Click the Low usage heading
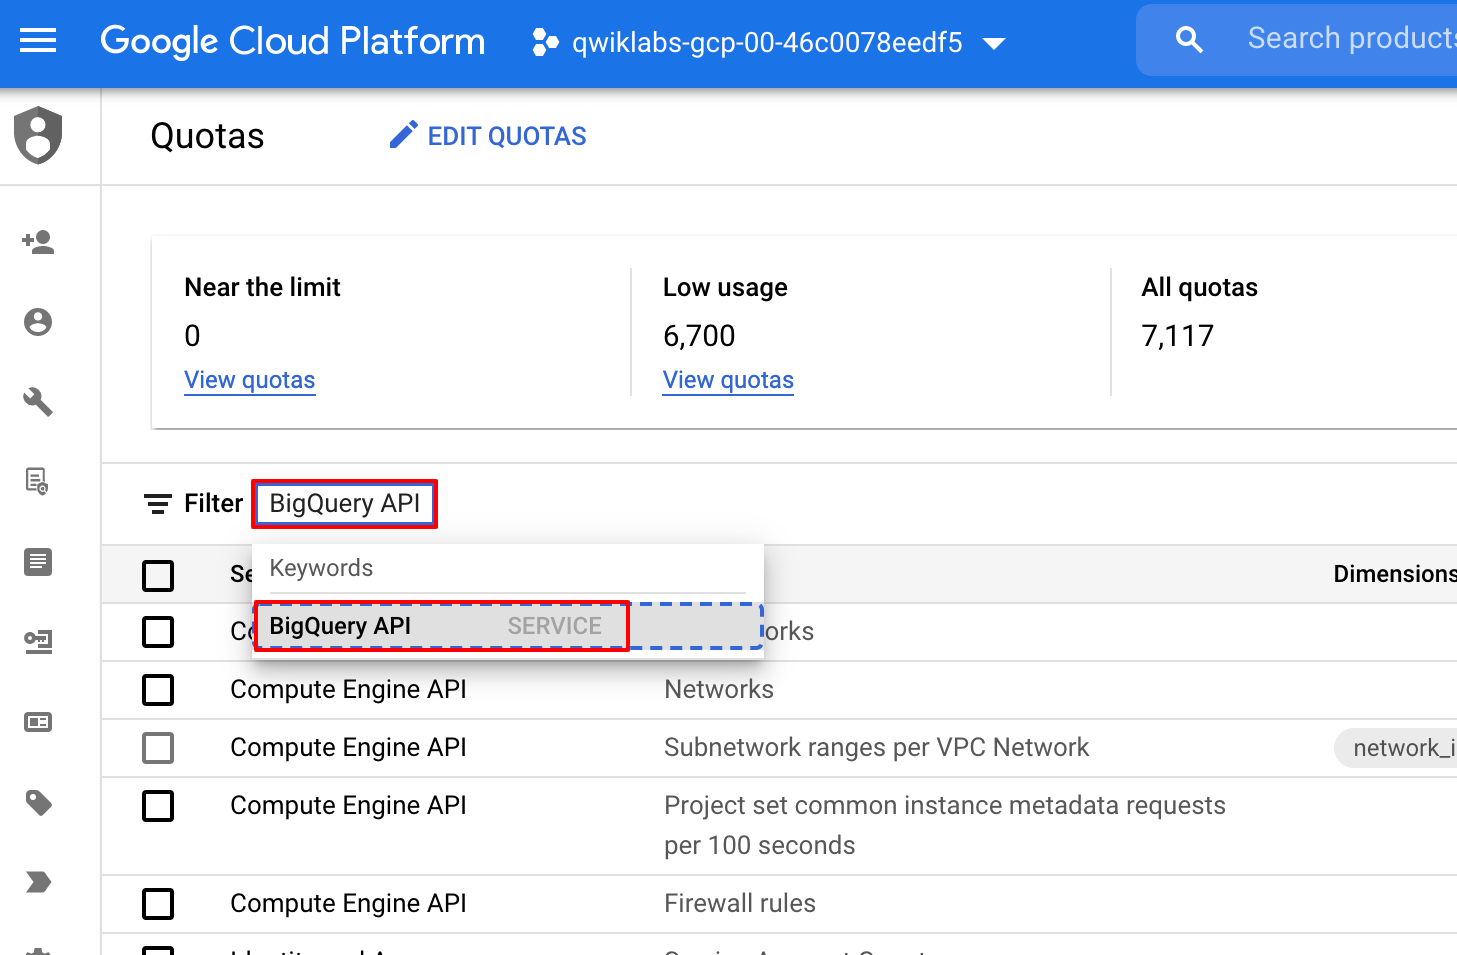1457x955 pixels. point(725,287)
